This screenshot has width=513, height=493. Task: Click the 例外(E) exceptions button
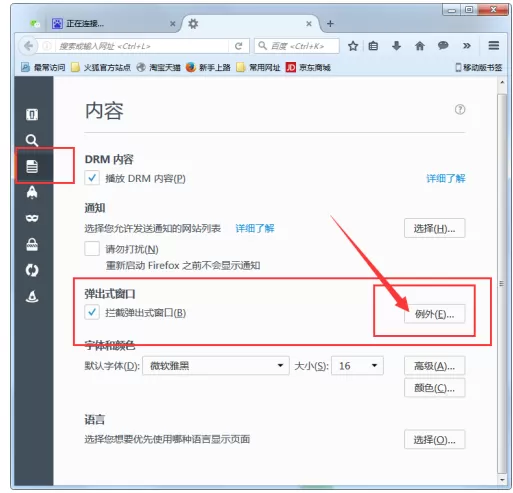434,314
